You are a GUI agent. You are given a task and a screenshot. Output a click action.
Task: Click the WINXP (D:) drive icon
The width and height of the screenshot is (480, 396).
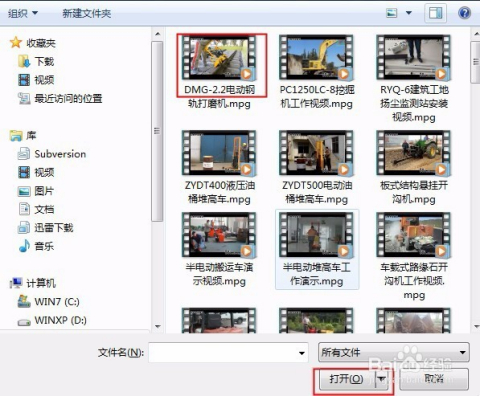24,322
